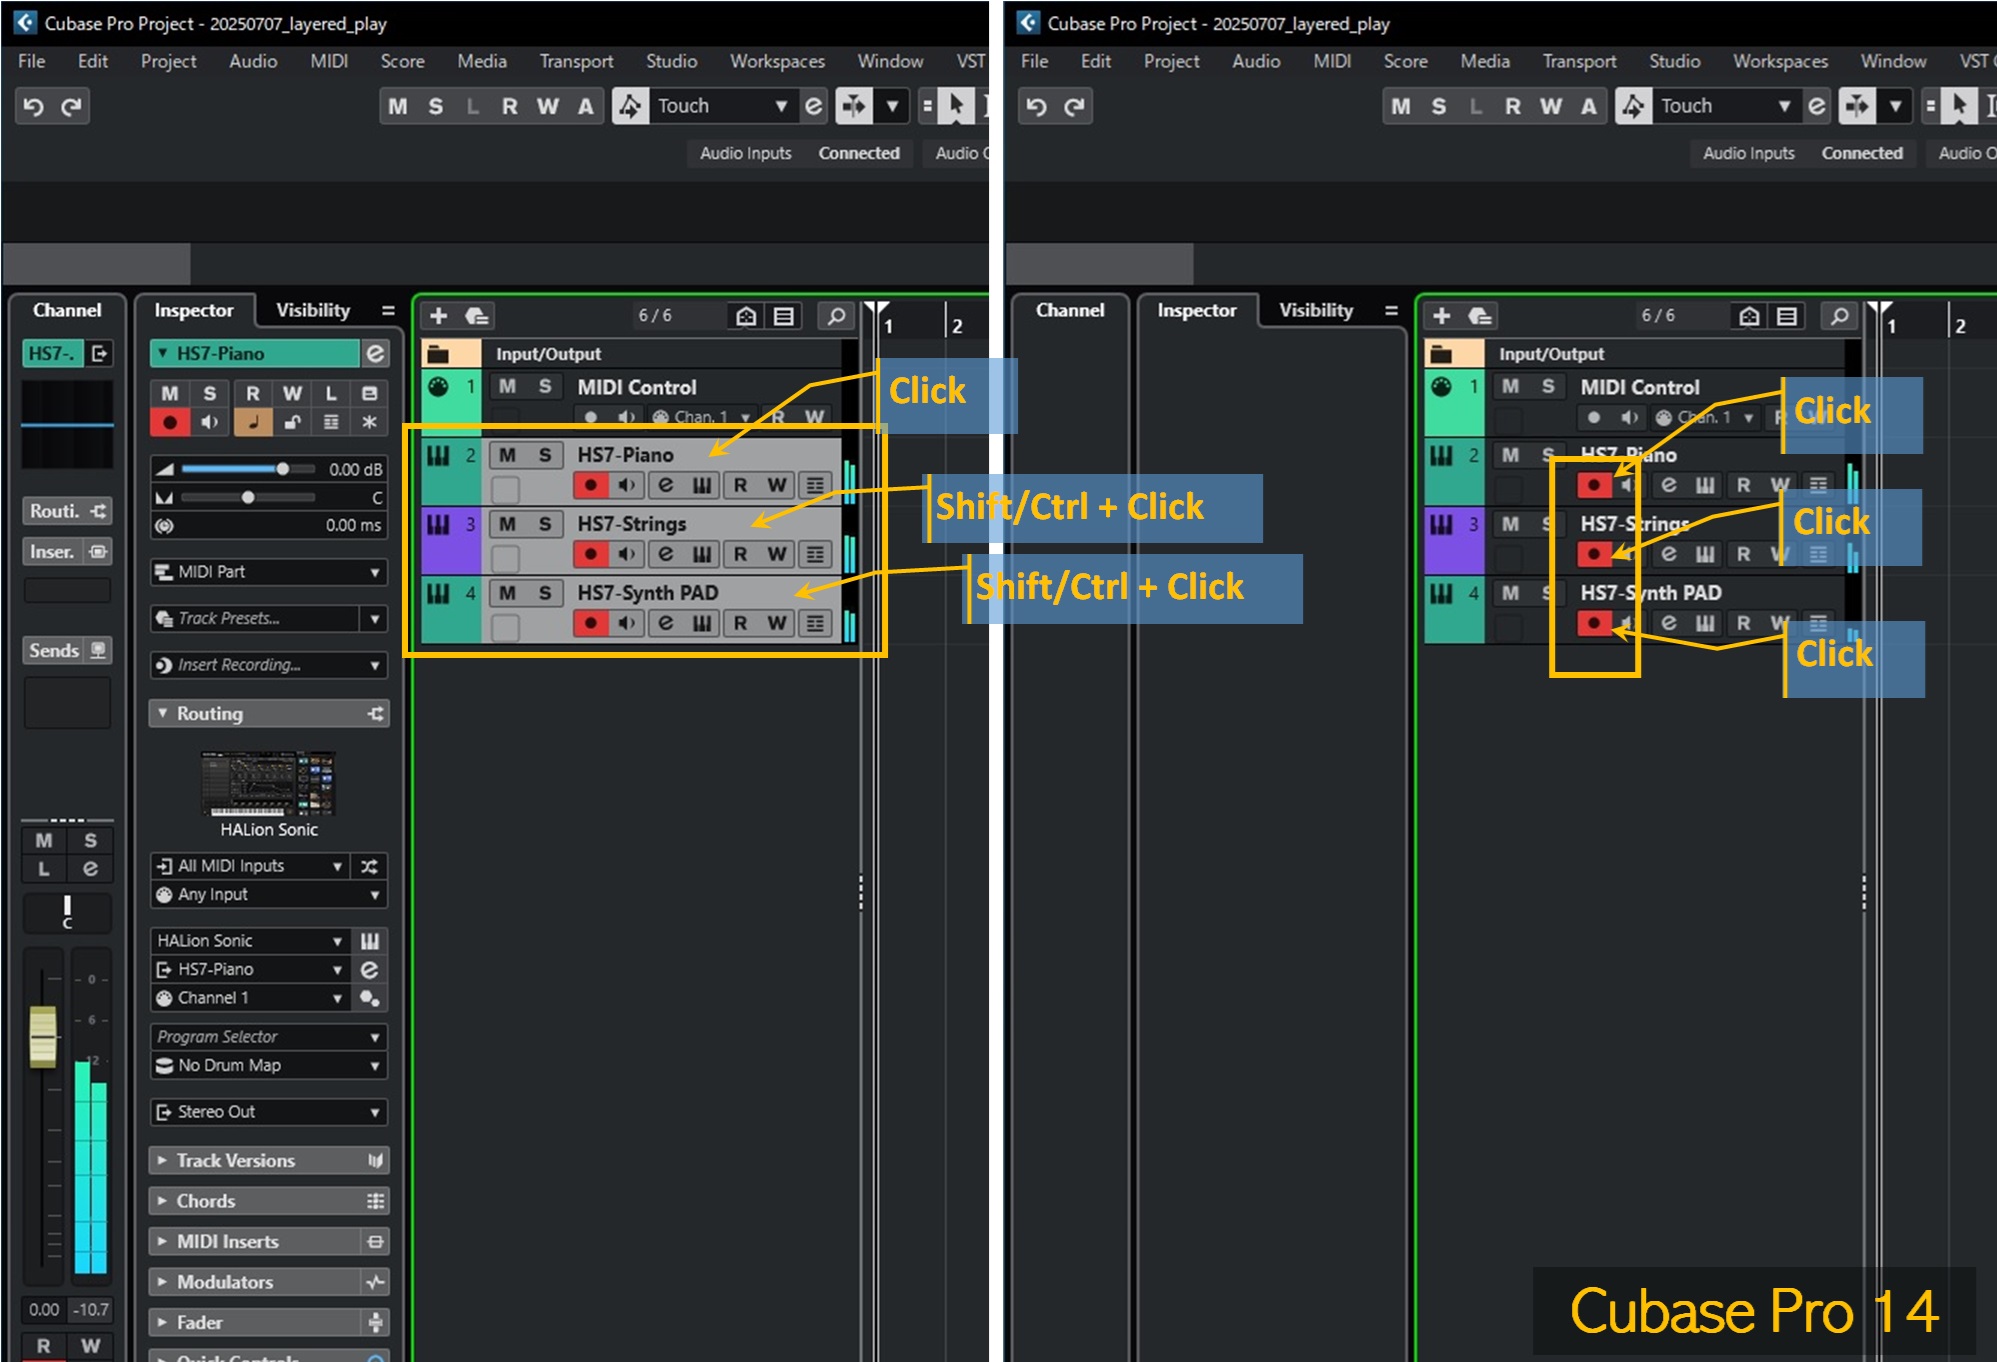Open Studio menu in right window

(x=1675, y=61)
